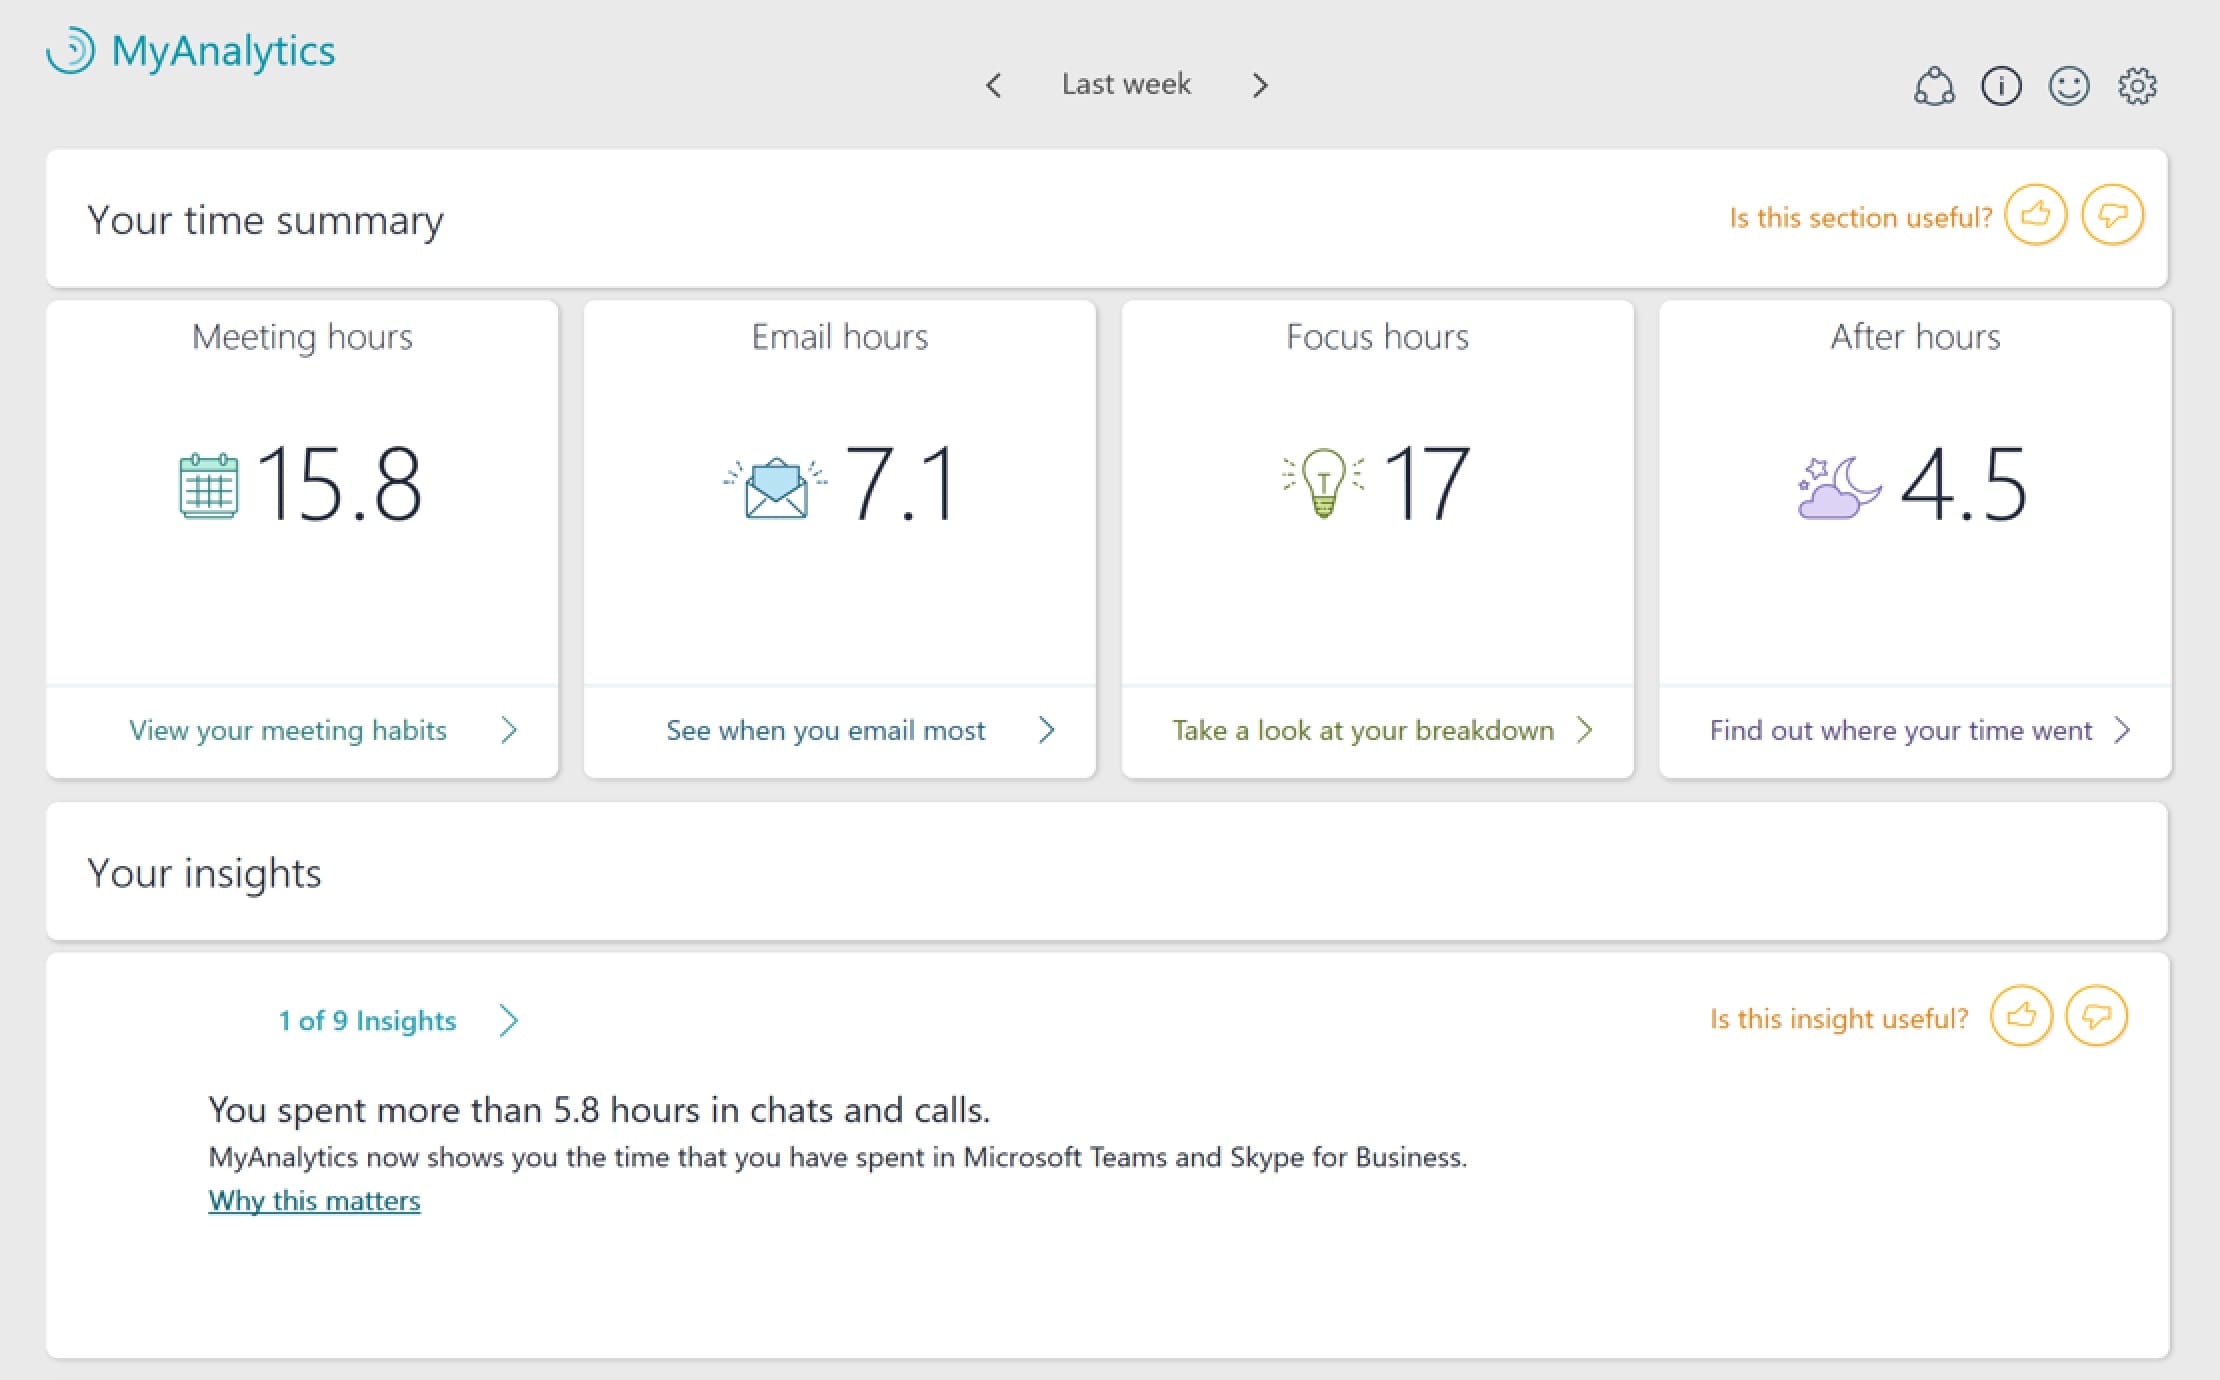
Task: Give thumbs down to time summary section
Action: (x=2112, y=215)
